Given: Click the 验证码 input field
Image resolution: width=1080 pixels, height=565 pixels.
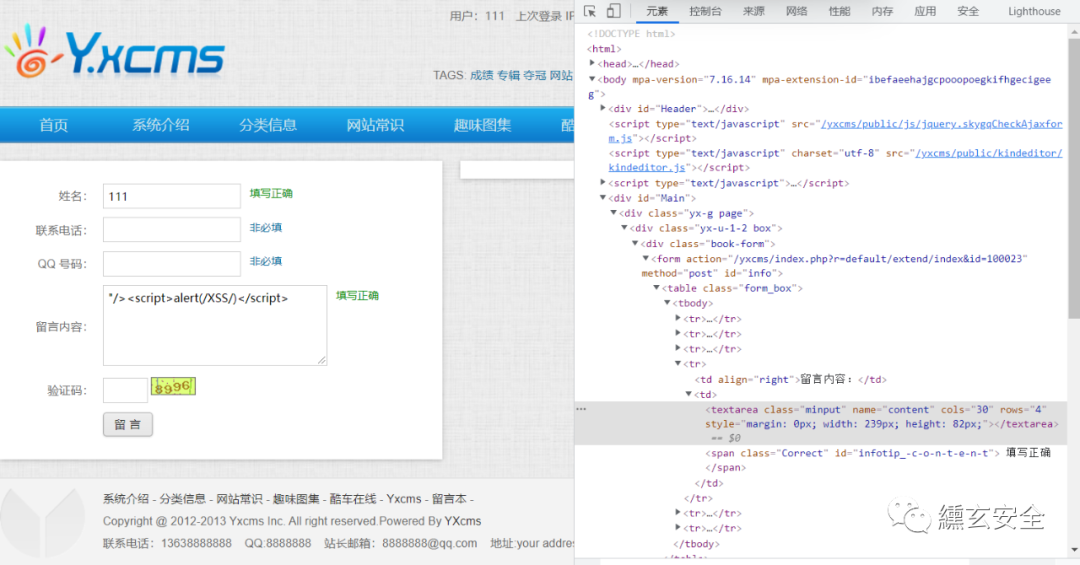Looking at the screenshot, I should 125,390.
